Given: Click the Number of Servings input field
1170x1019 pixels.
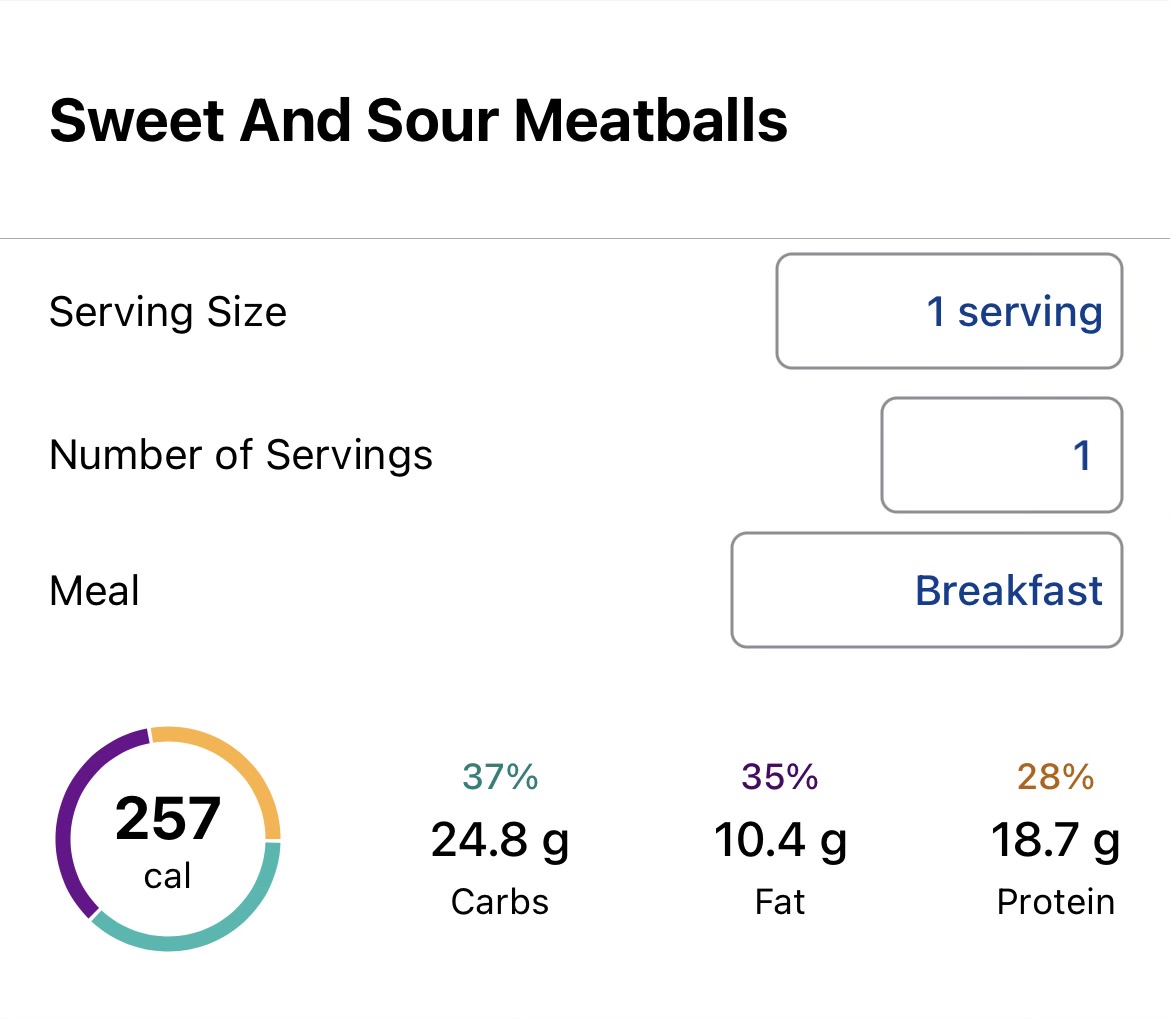Looking at the screenshot, I should (x=1001, y=455).
